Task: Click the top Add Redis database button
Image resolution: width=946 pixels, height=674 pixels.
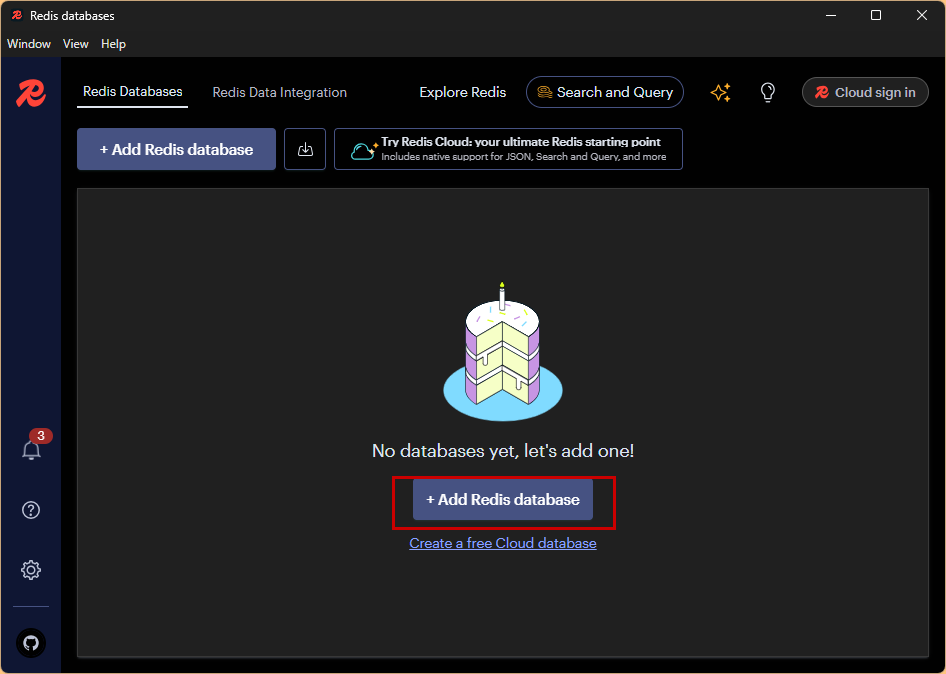Action: [176, 149]
